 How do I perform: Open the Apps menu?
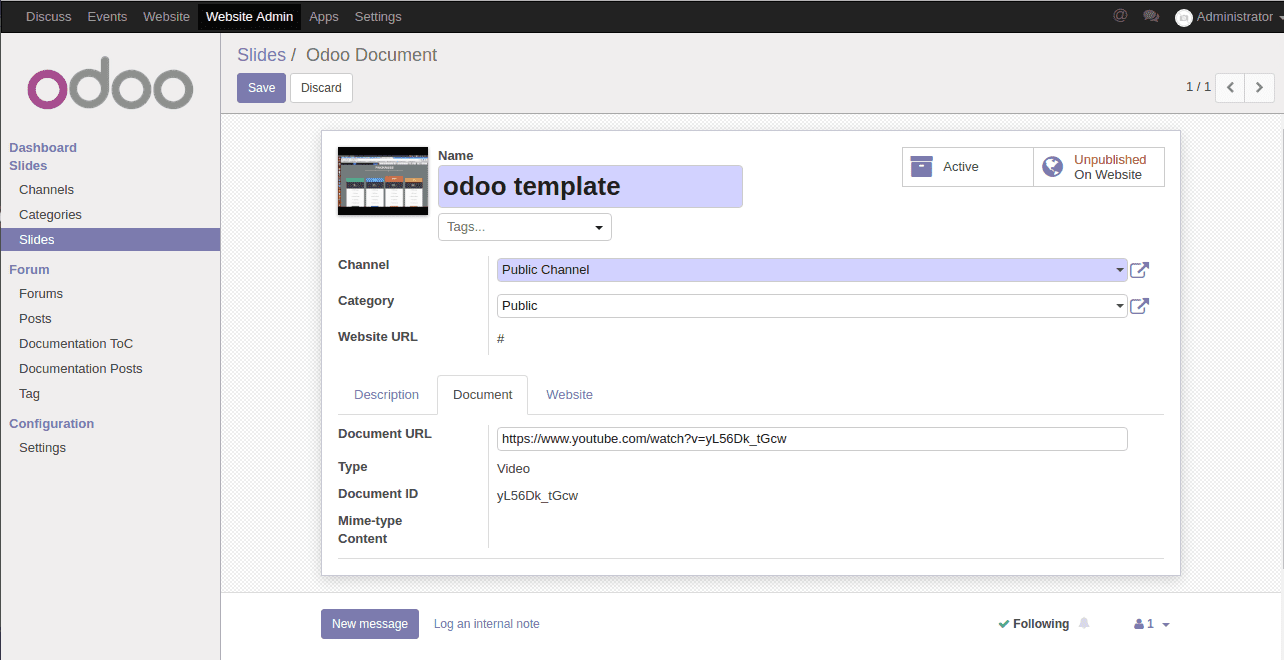click(x=324, y=16)
